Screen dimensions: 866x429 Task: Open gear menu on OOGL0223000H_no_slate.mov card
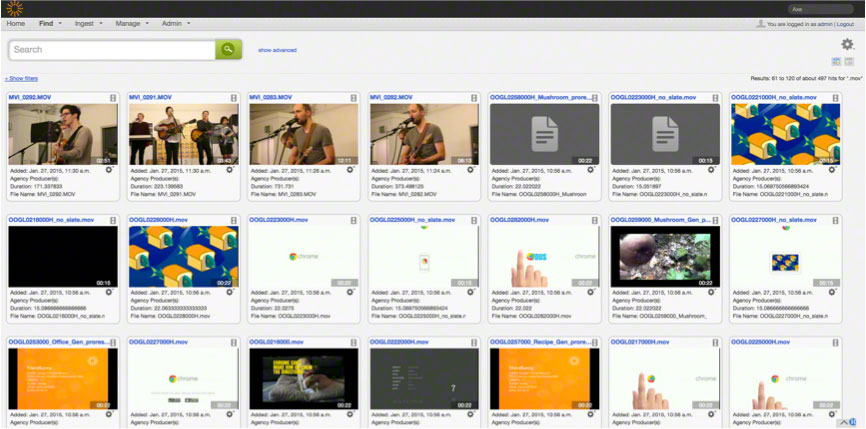[x=711, y=170]
